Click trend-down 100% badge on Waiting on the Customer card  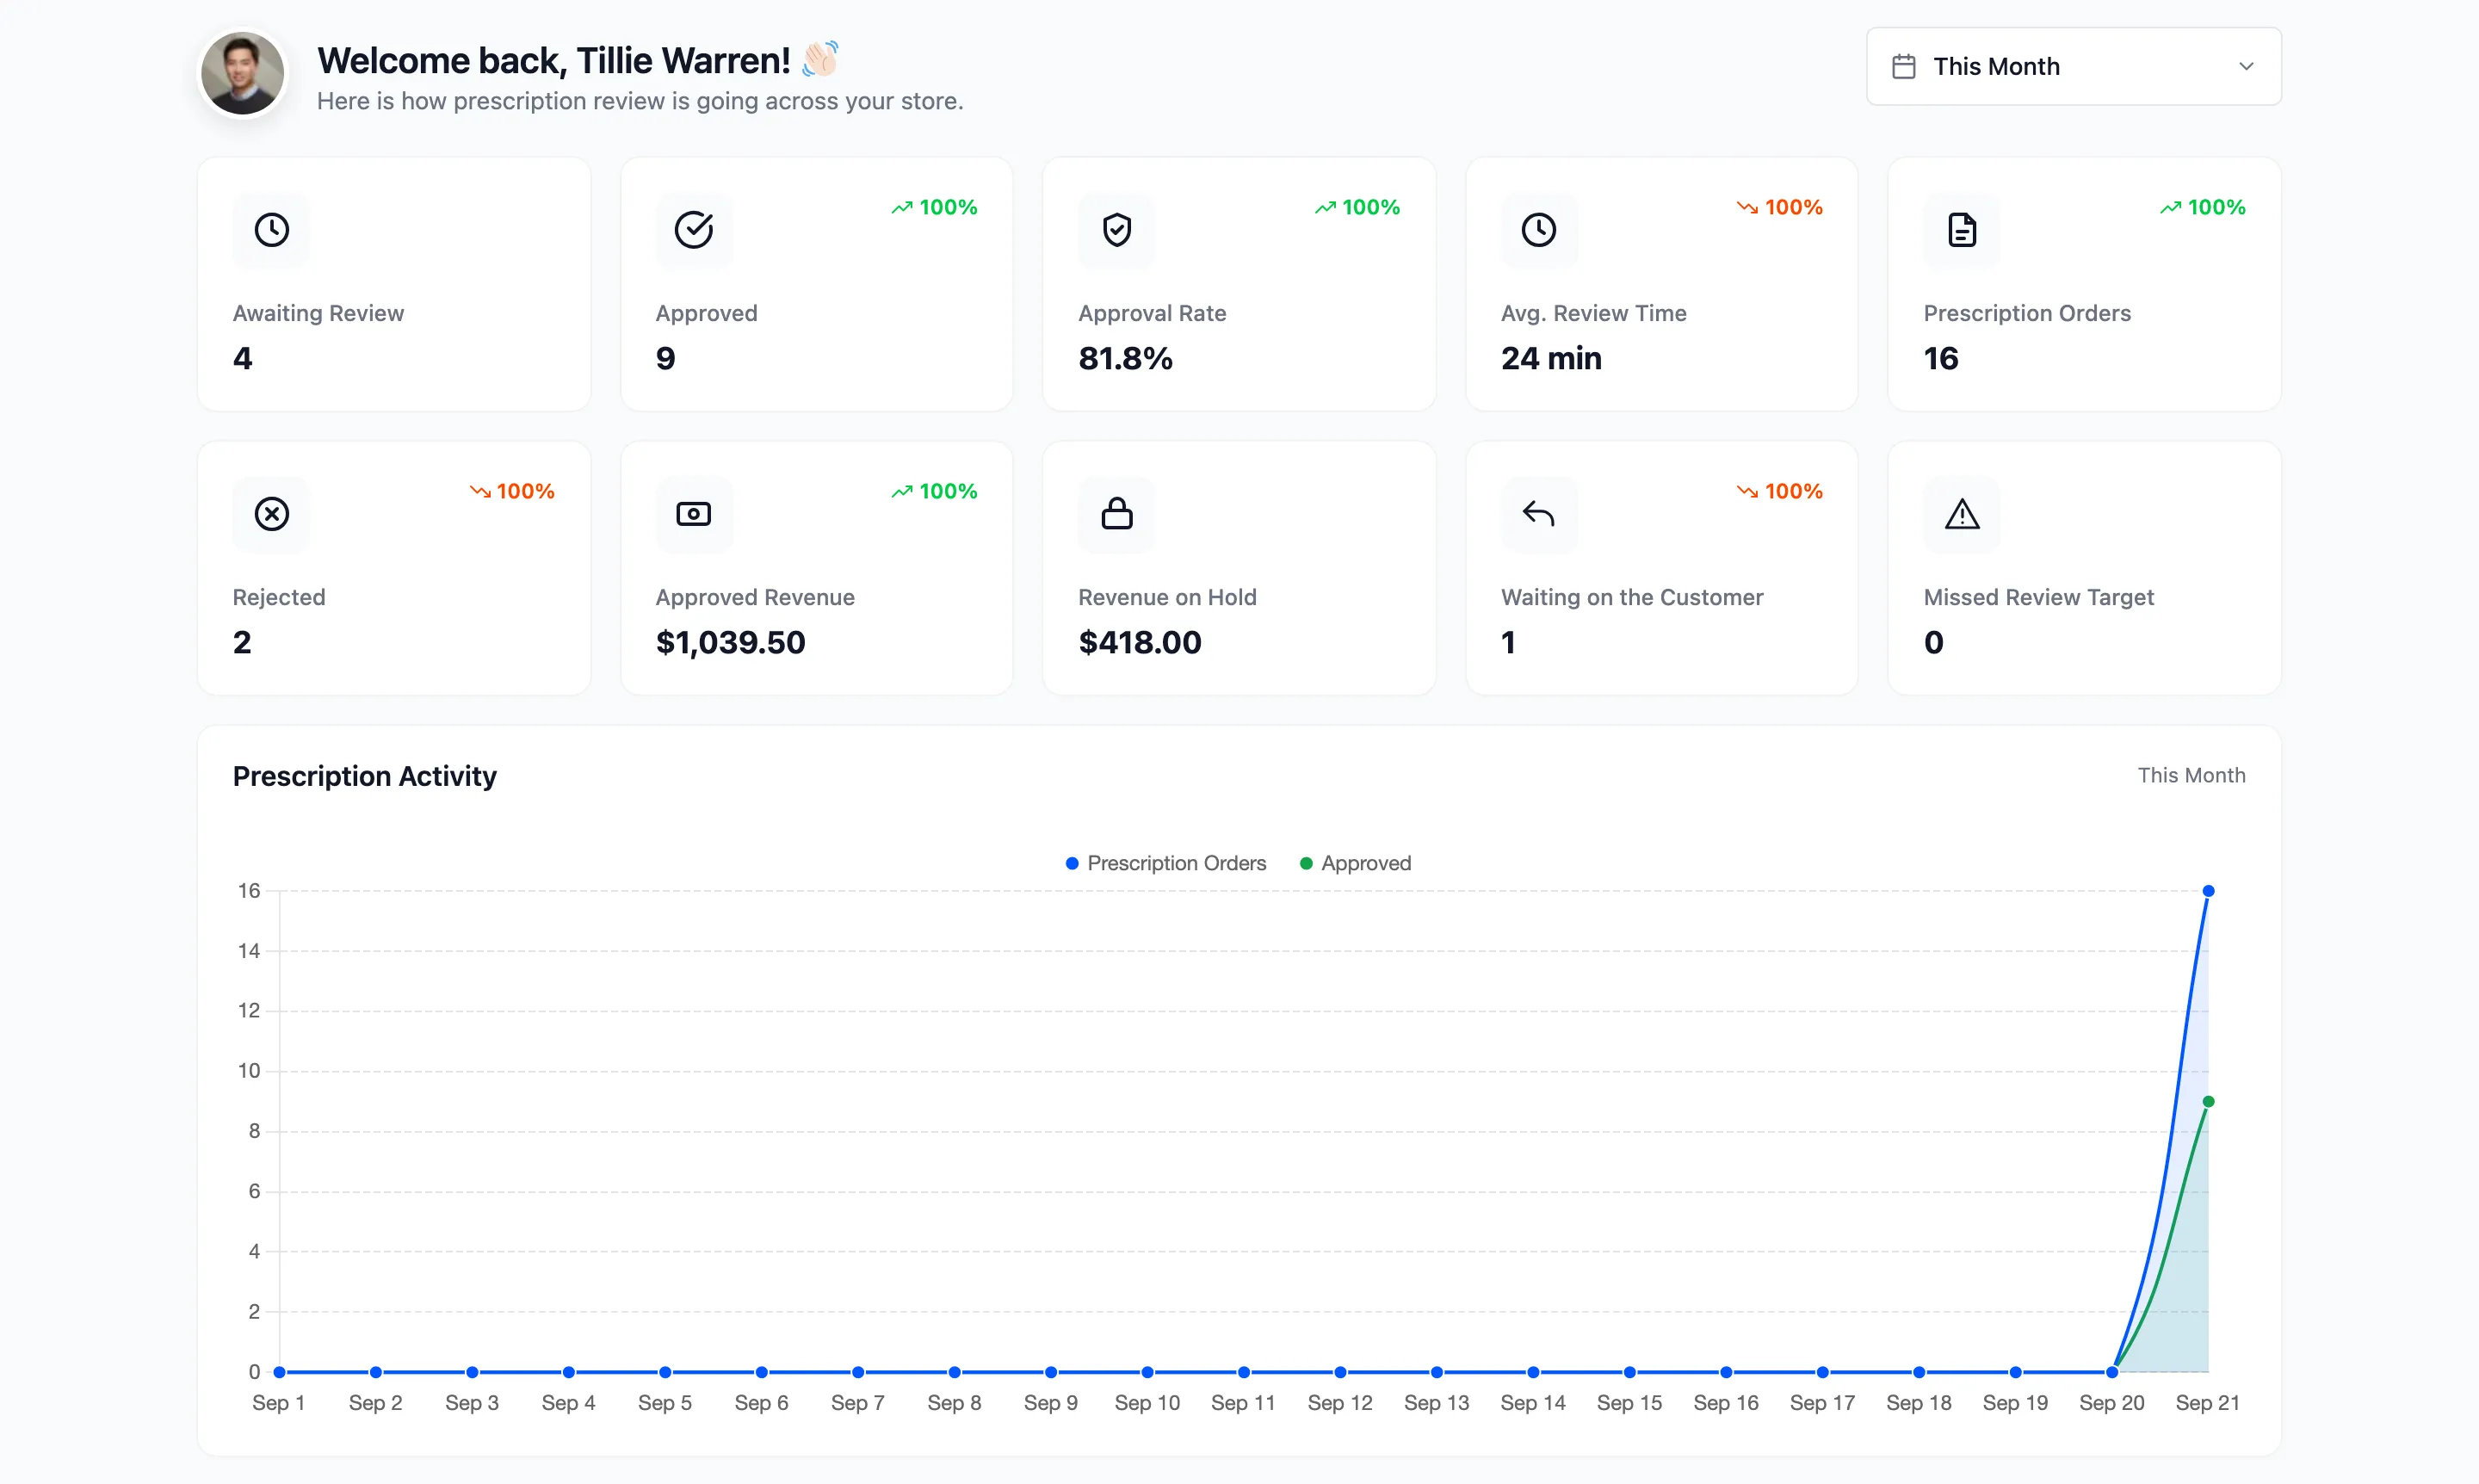point(1780,491)
